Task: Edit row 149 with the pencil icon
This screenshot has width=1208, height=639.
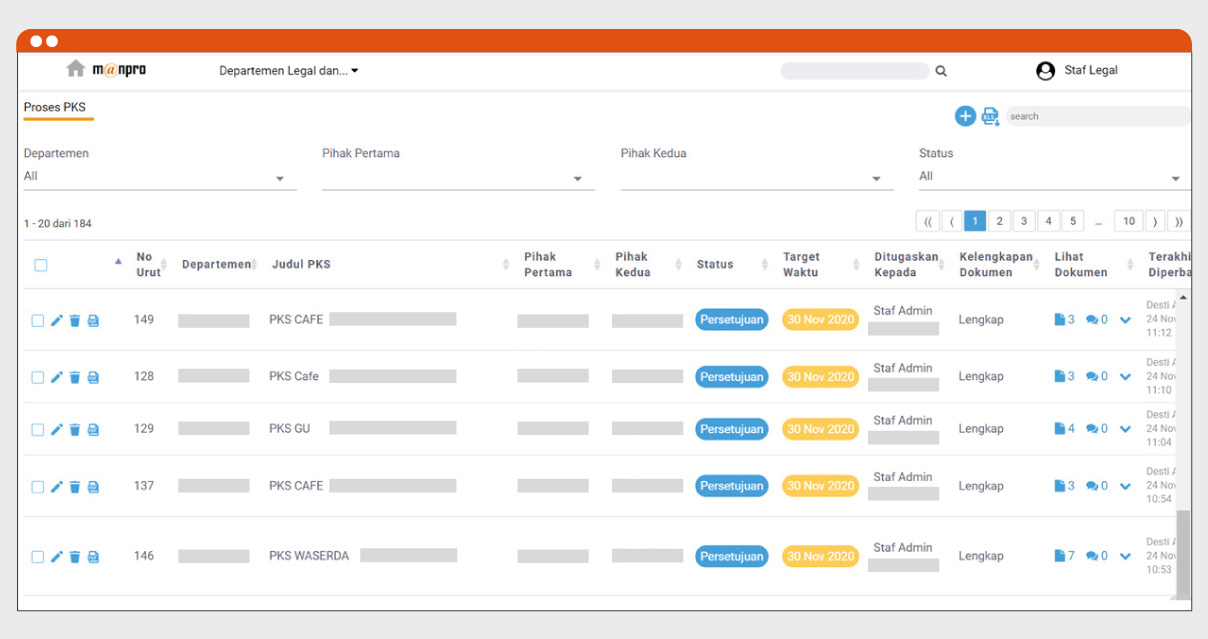Action: pos(57,321)
